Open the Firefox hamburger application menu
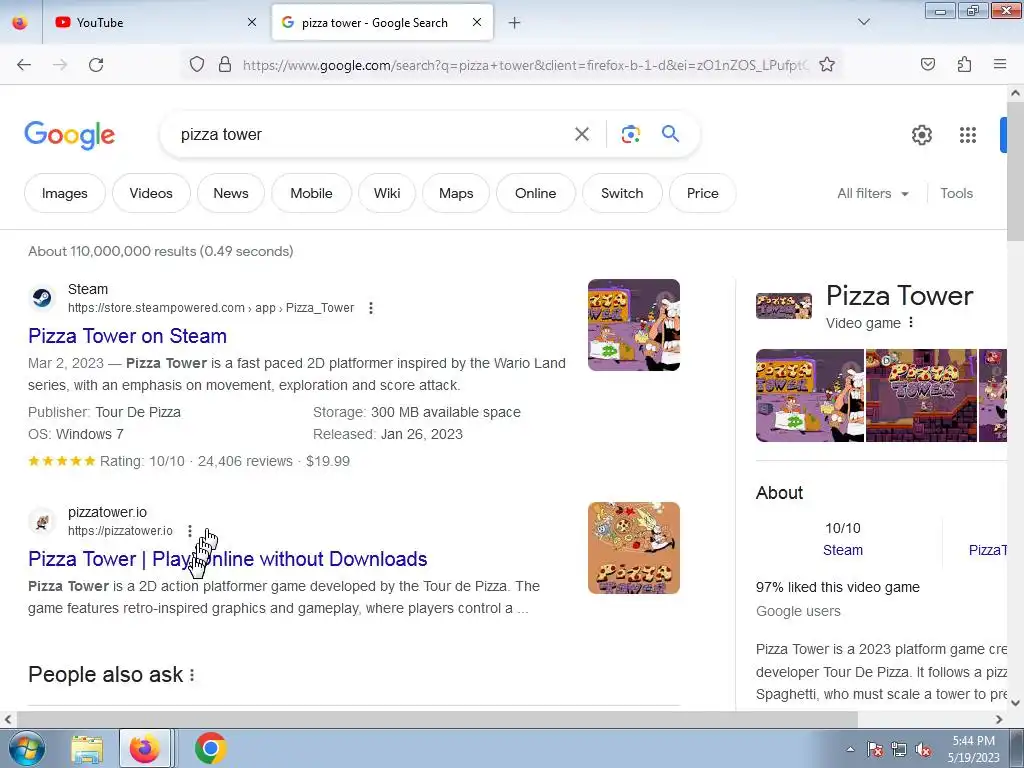This screenshot has width=1024, height=768. [1000, 64]
